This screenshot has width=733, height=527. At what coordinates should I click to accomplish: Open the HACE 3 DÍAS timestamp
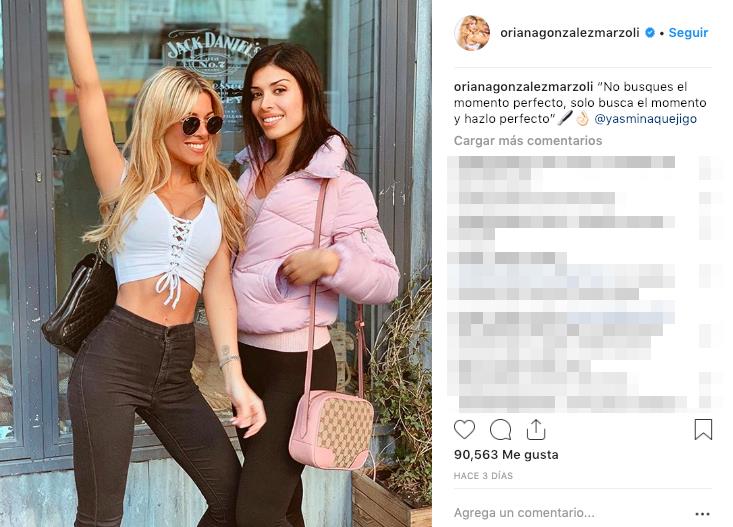(483, 476)
